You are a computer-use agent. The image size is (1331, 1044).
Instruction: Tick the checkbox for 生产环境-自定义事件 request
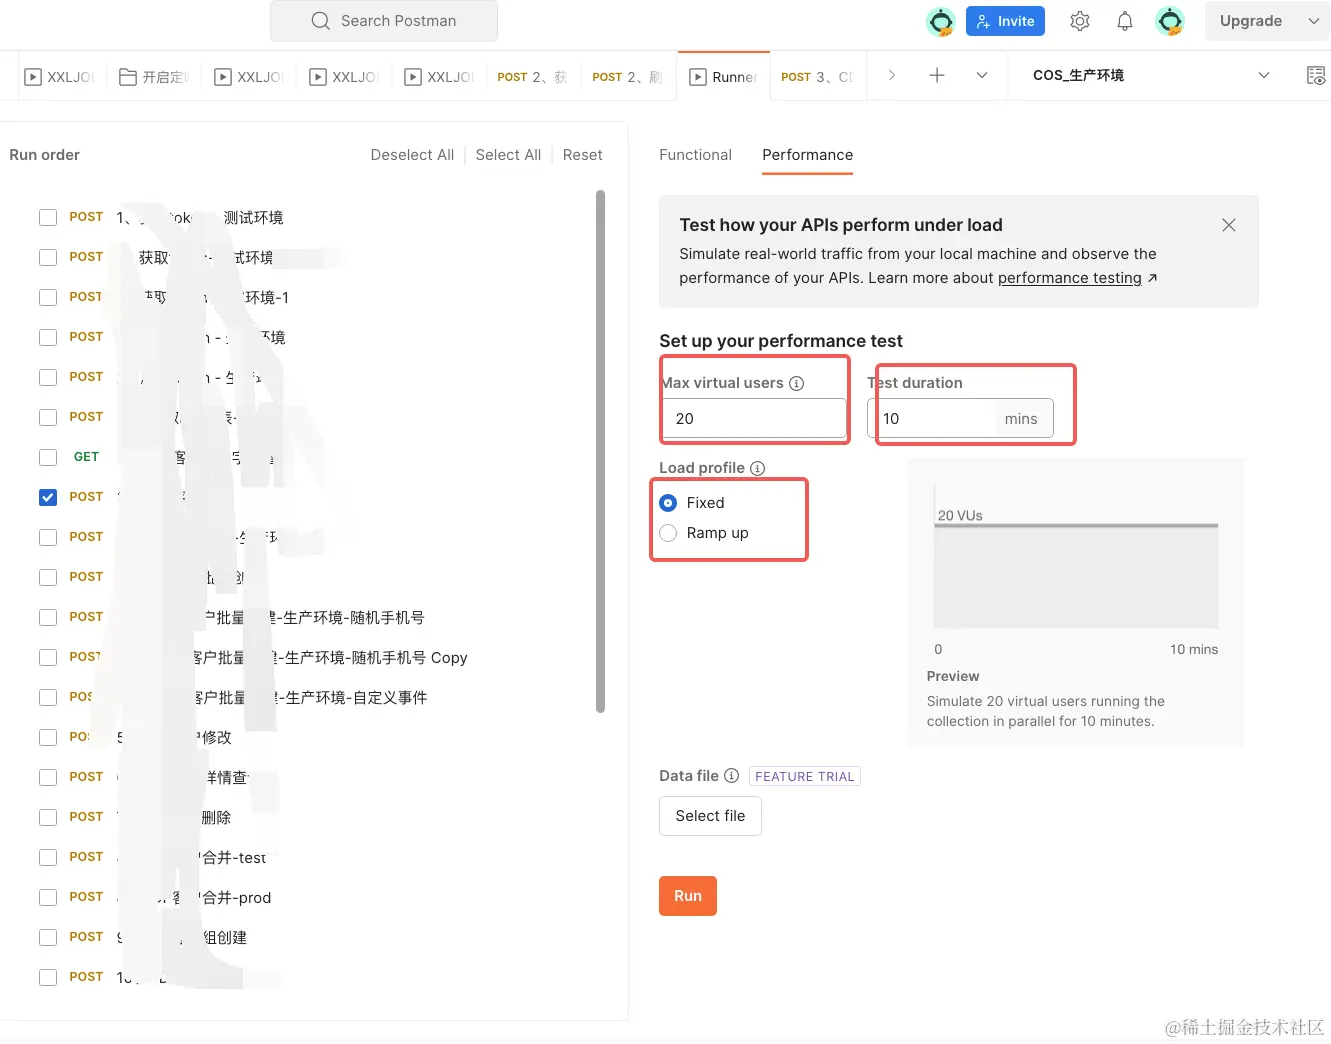[48, 697]
